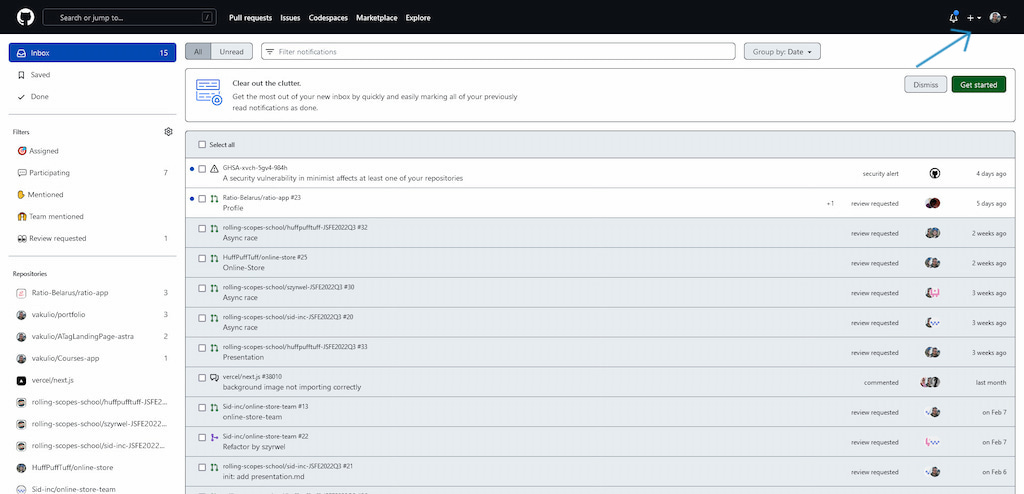1024x494 pixels.
Task: Click the Participating filter icon
Action: 22,173
